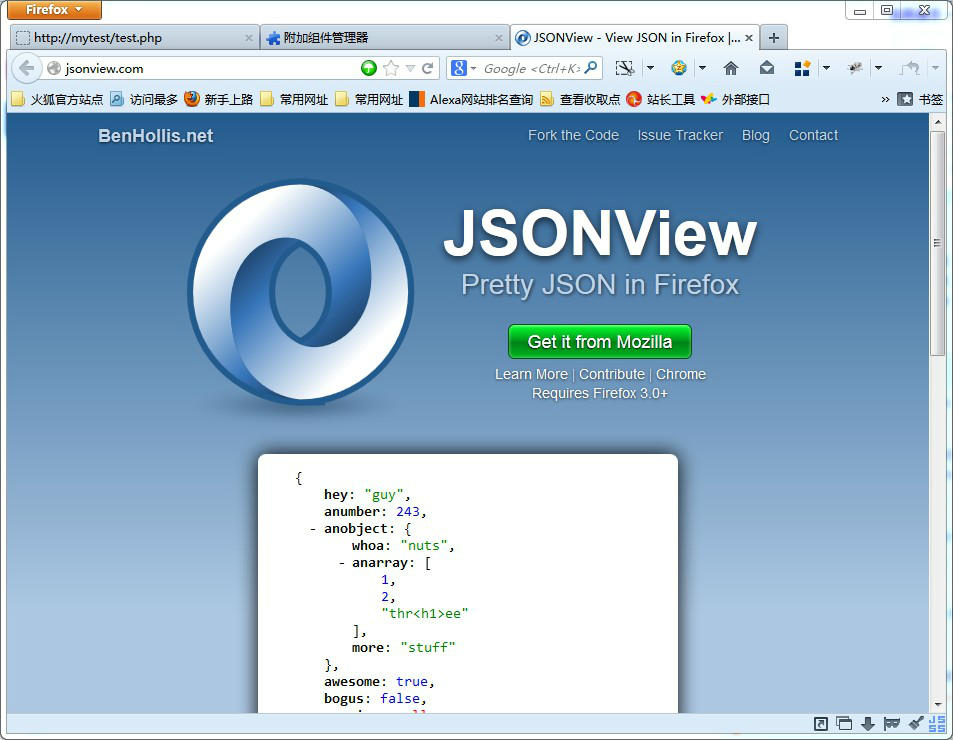
Task: Open the 站长工具 bookmark
Action: (661, 99)
